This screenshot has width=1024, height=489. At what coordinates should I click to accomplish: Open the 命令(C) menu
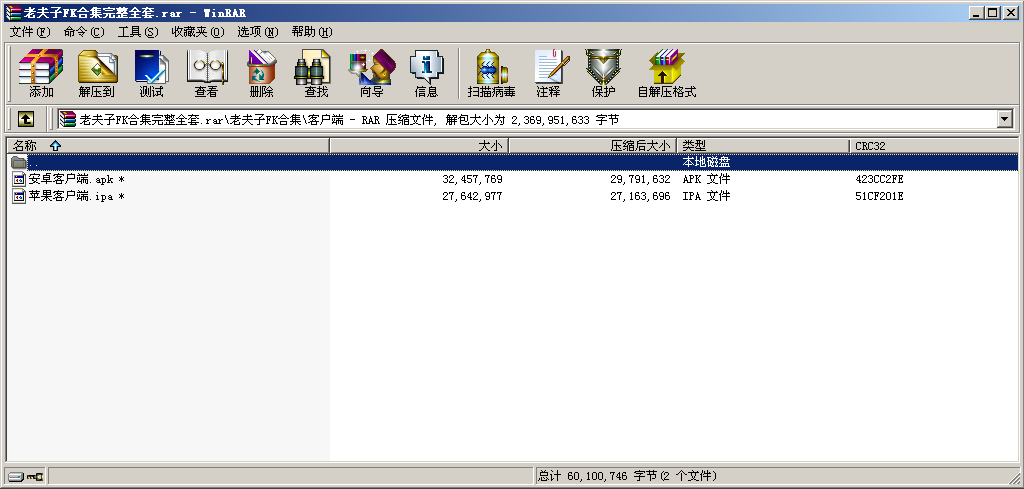pos(84,32)
